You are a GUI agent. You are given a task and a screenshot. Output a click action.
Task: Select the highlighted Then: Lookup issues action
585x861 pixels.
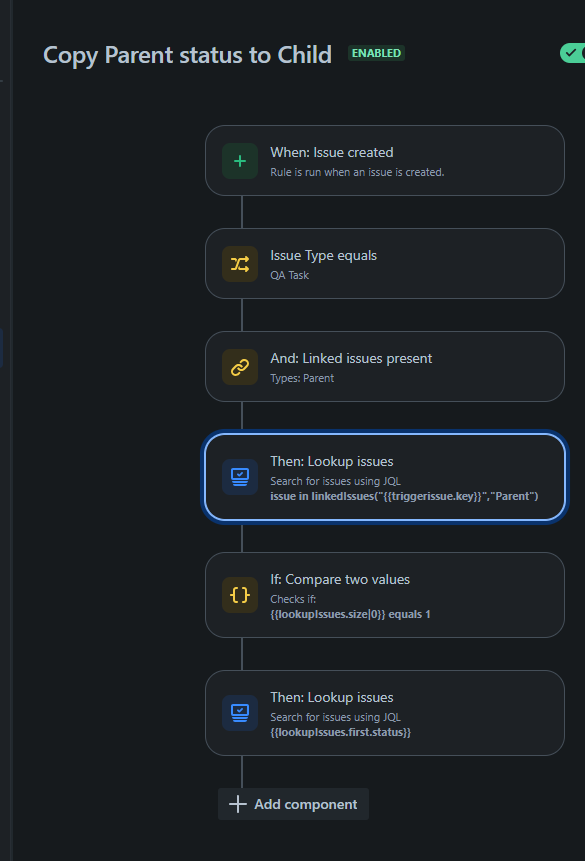[x=385, y=477]
